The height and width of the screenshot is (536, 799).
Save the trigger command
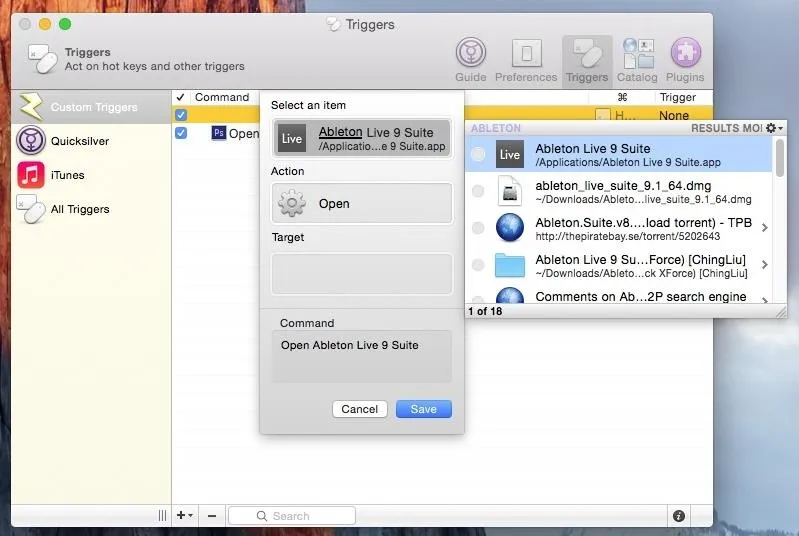(423, 409)
